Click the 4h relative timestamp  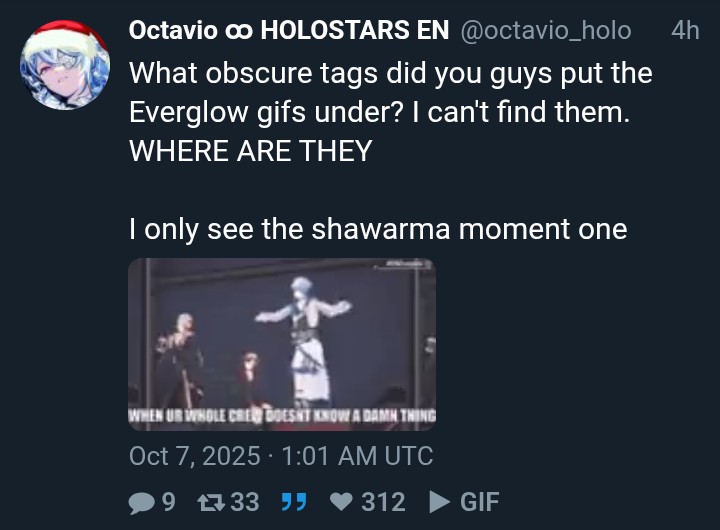coord(685,30)
